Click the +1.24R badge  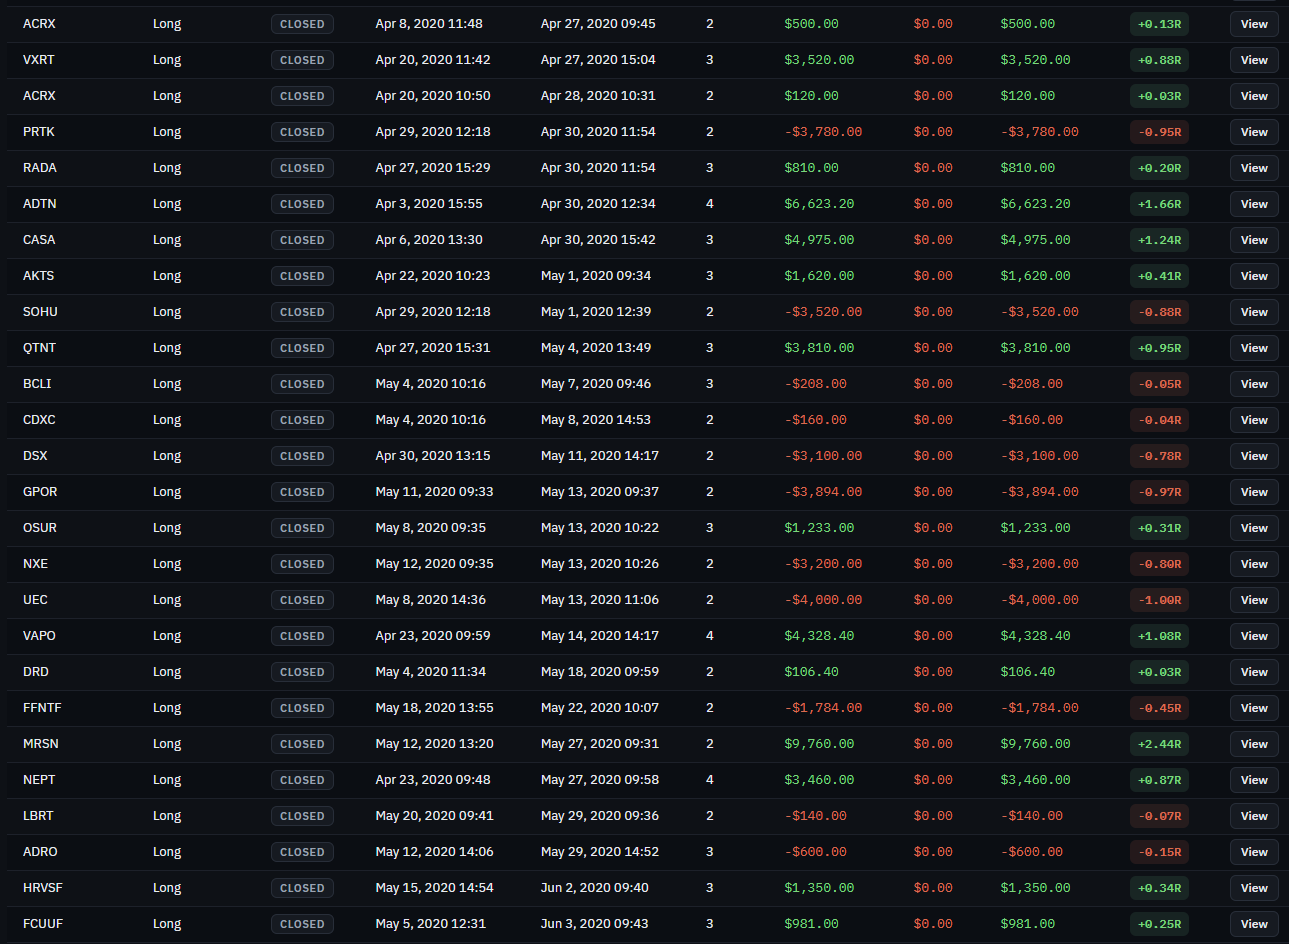[1159, 240]
